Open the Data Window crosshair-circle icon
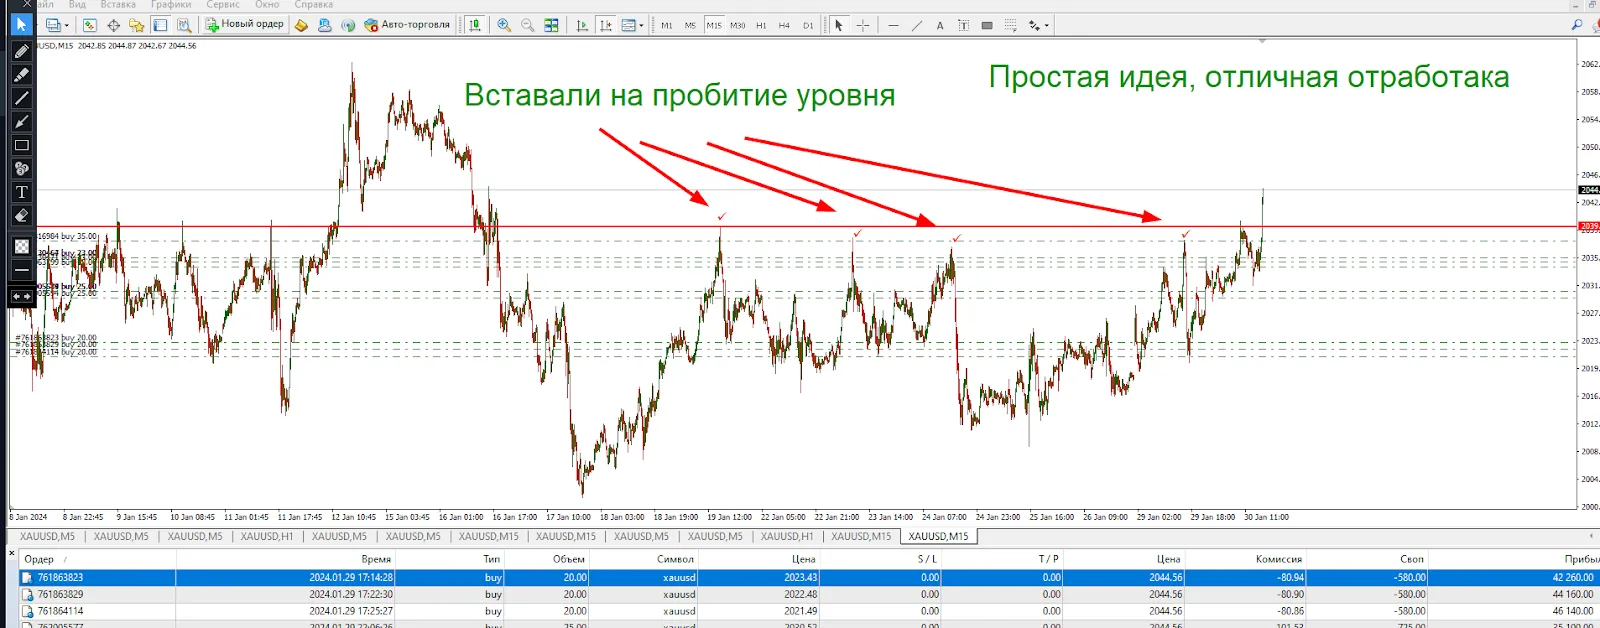Screen dimensions: 1600x628 (113, 25)
